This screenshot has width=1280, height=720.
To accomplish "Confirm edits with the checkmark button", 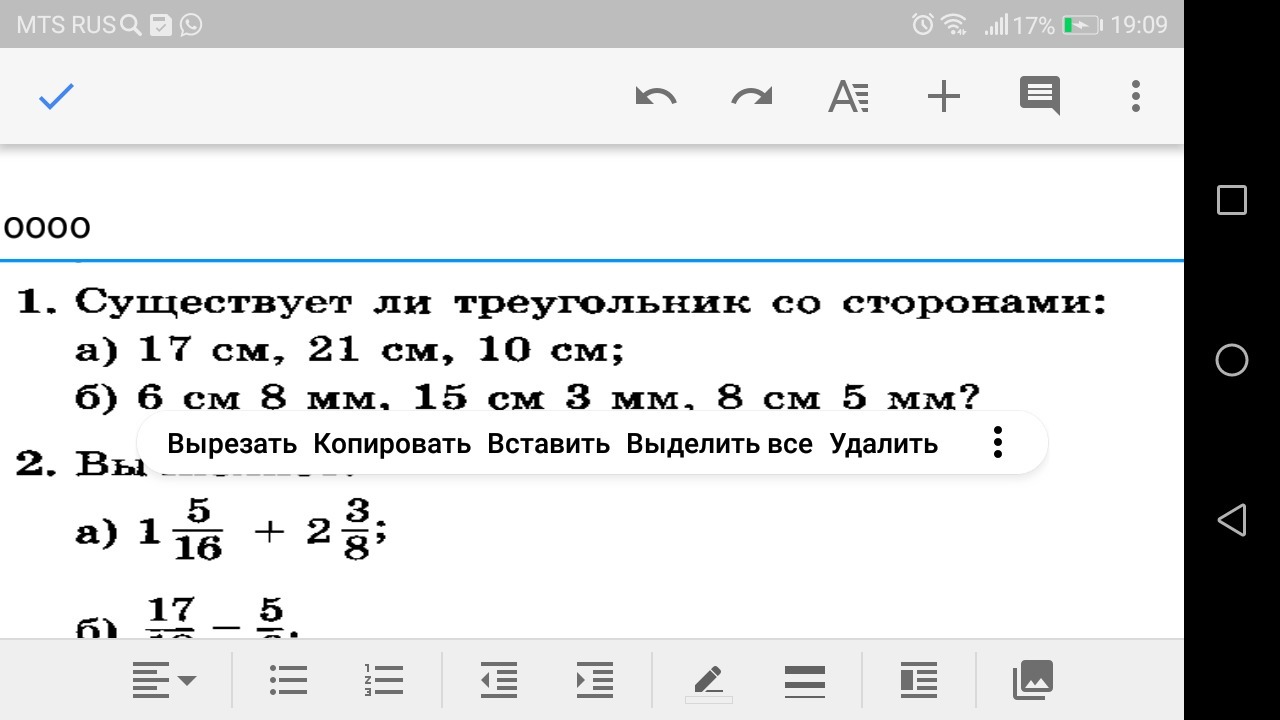I will [56, 96].
